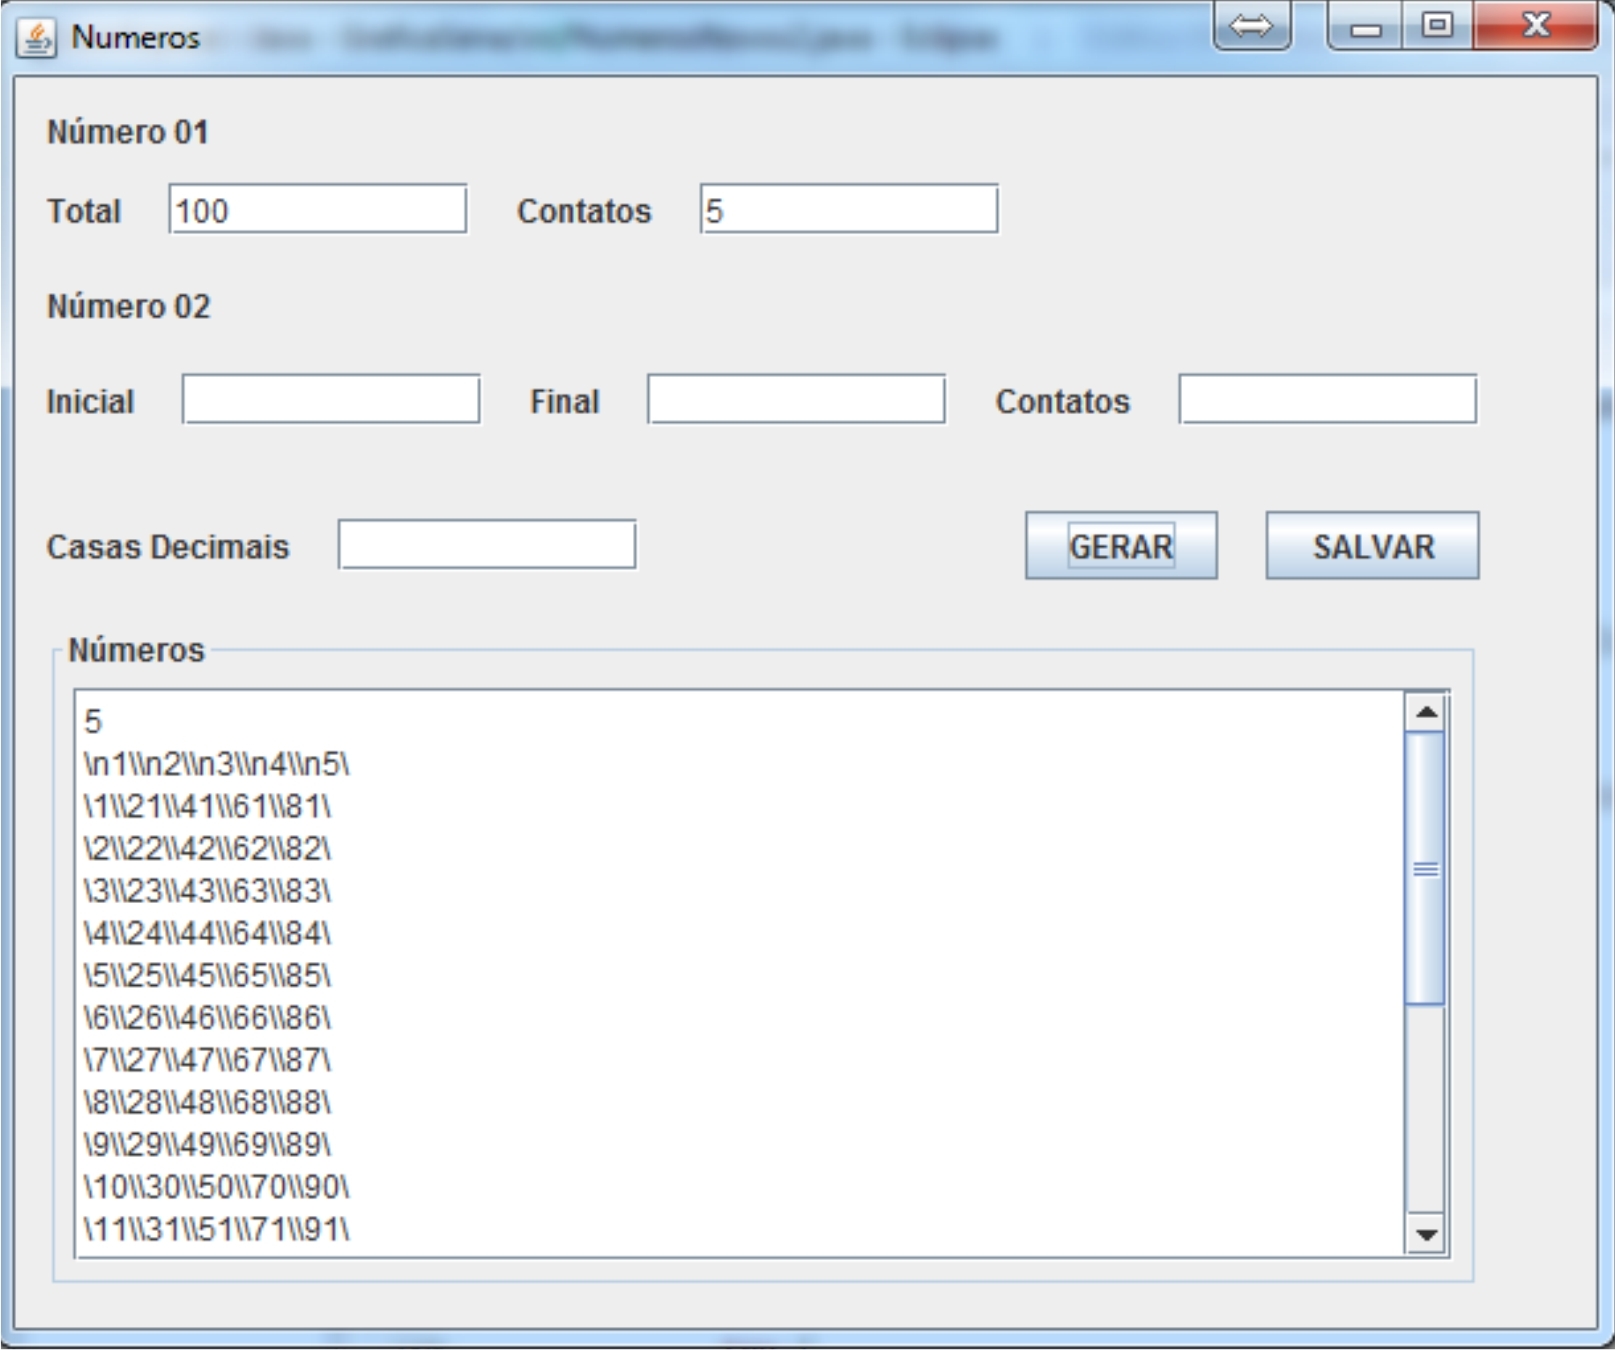Click the 'Total' label
The width and height of the screenshot is (1615, 1350).
tap(84, 211)
